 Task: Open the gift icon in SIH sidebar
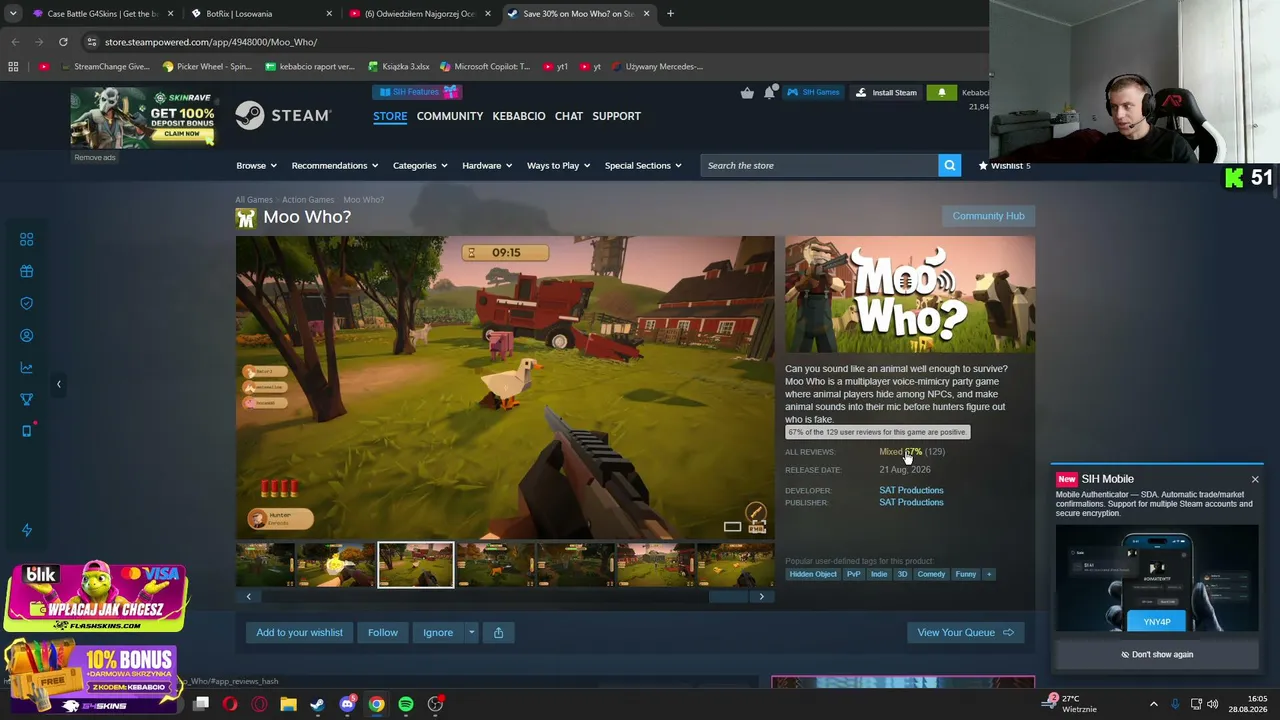[27, 271]
